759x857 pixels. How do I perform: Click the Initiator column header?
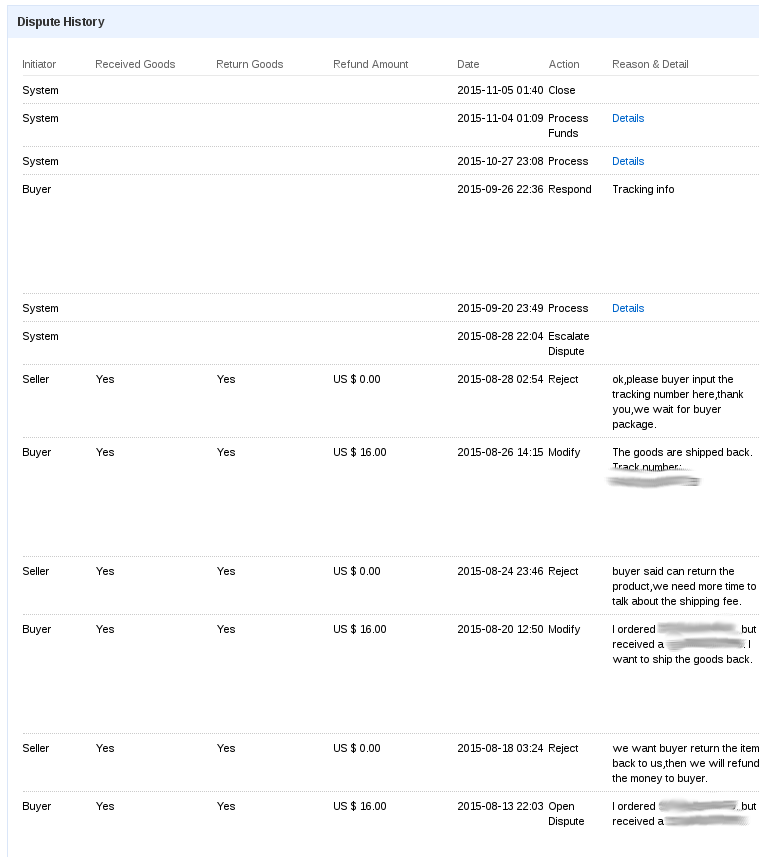pyautogui.click(x=39, y=64)
